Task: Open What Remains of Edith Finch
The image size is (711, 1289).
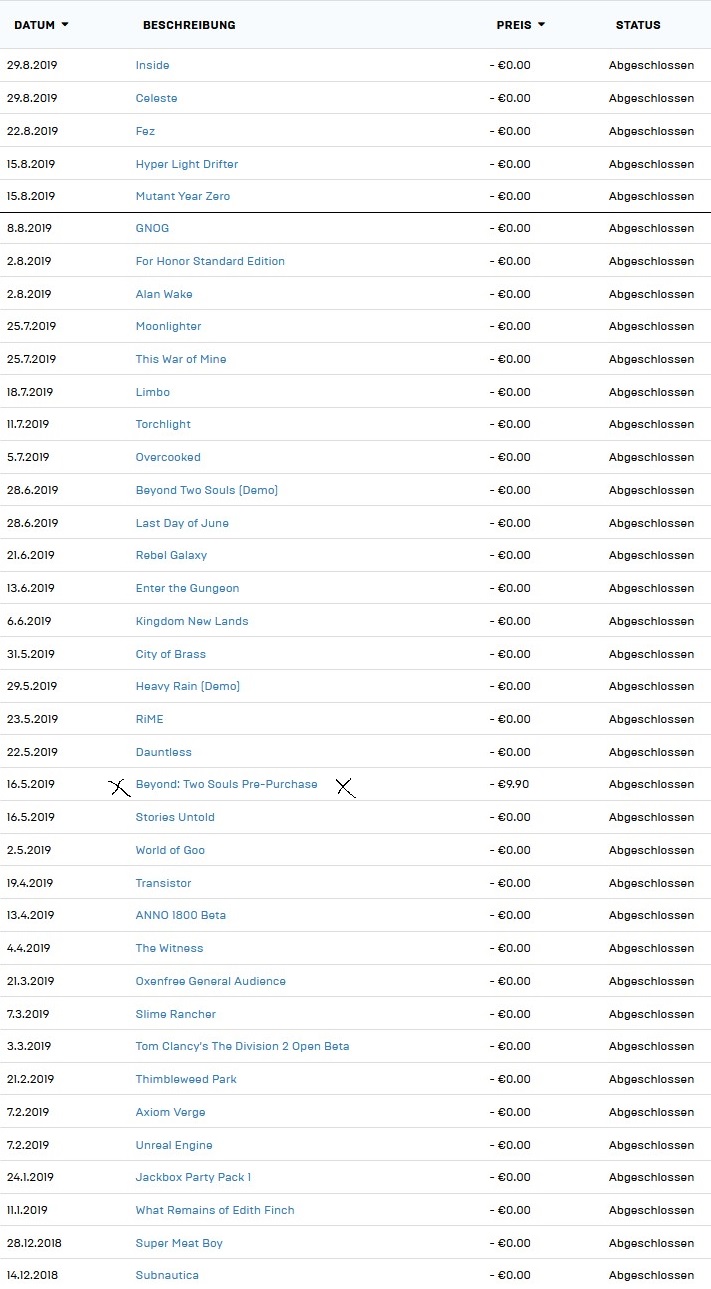Action: [215, 1210]
